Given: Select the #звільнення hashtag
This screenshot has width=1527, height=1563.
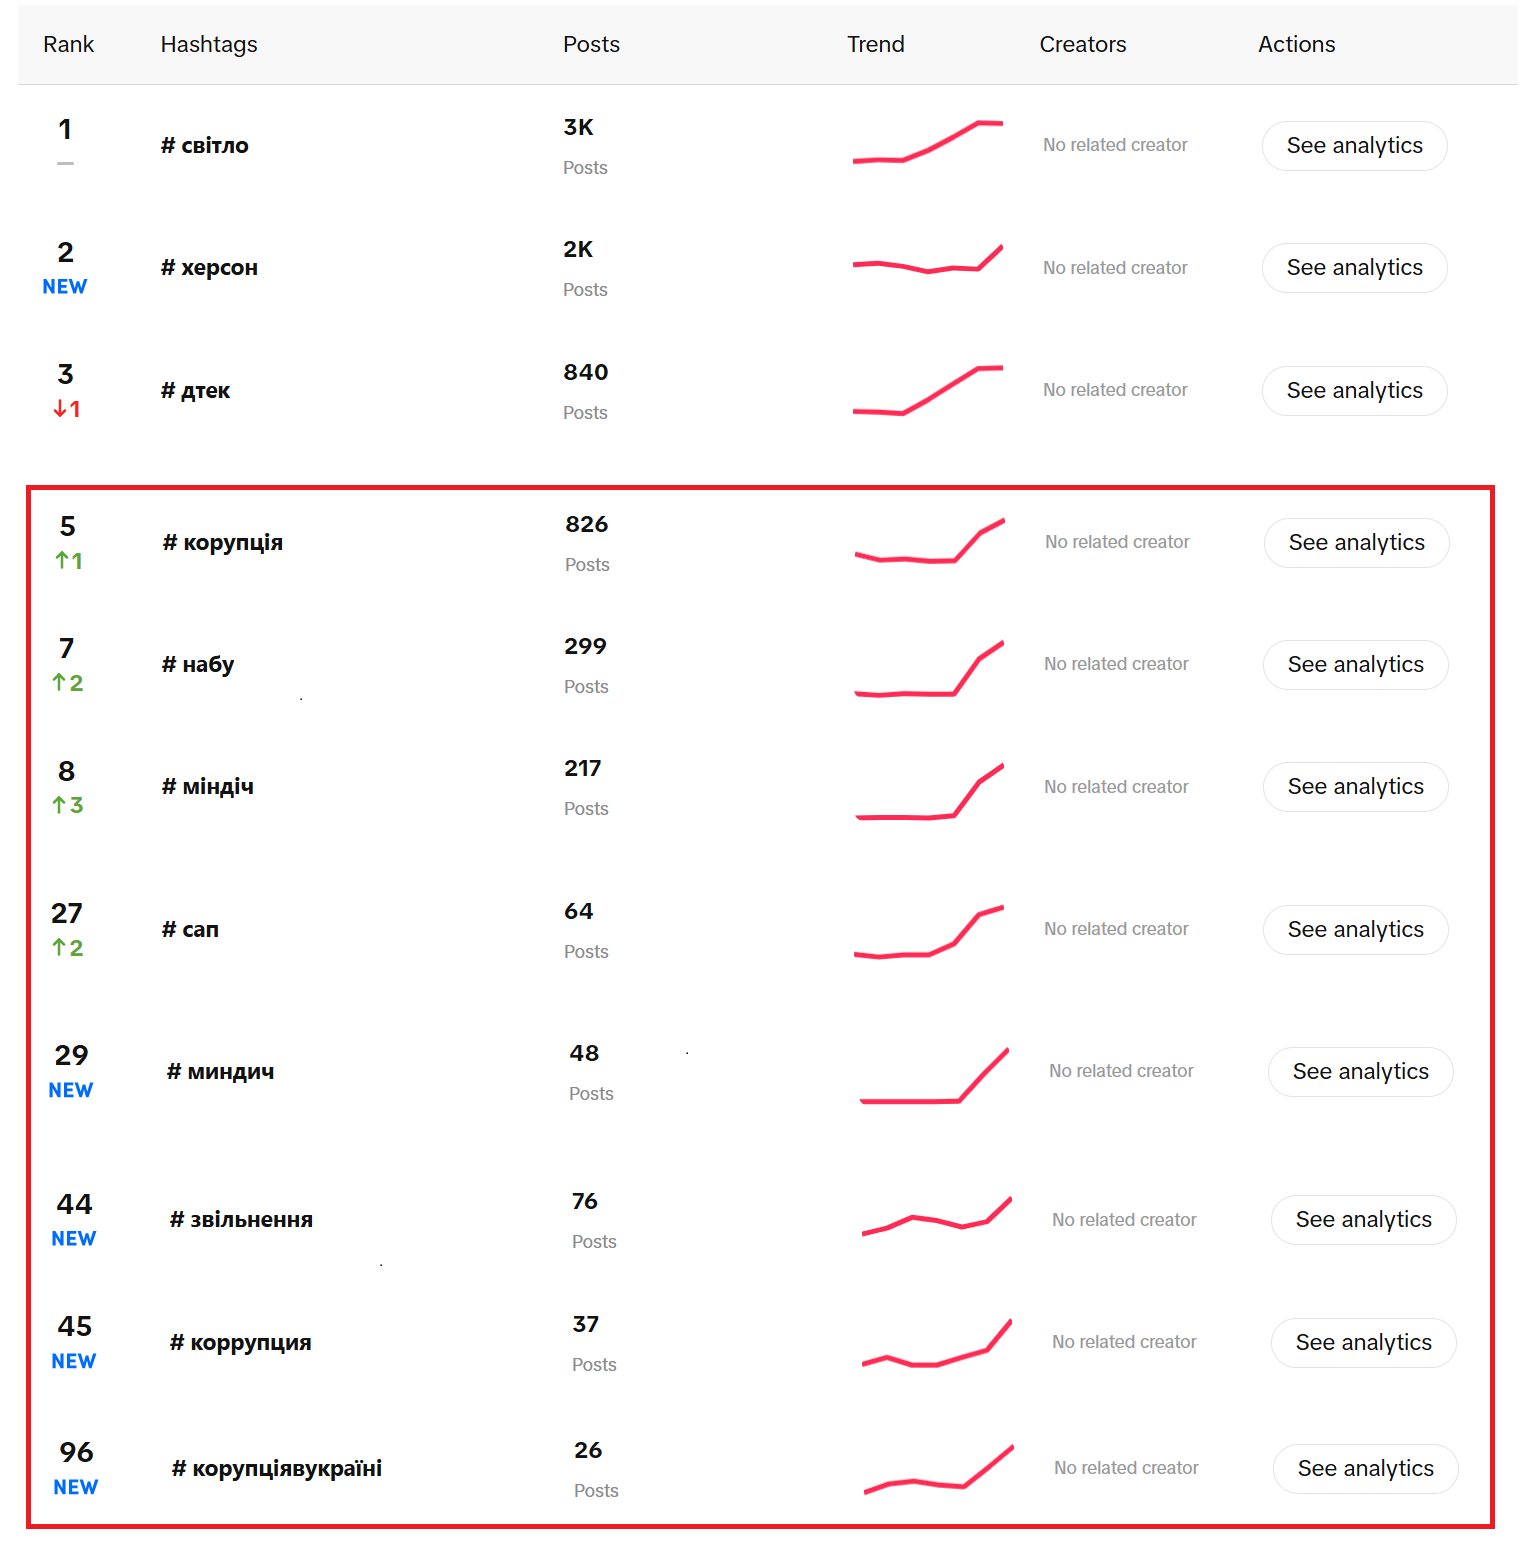Looking at the screenshot, I should pyautogui.click(x=241, y=1220).
